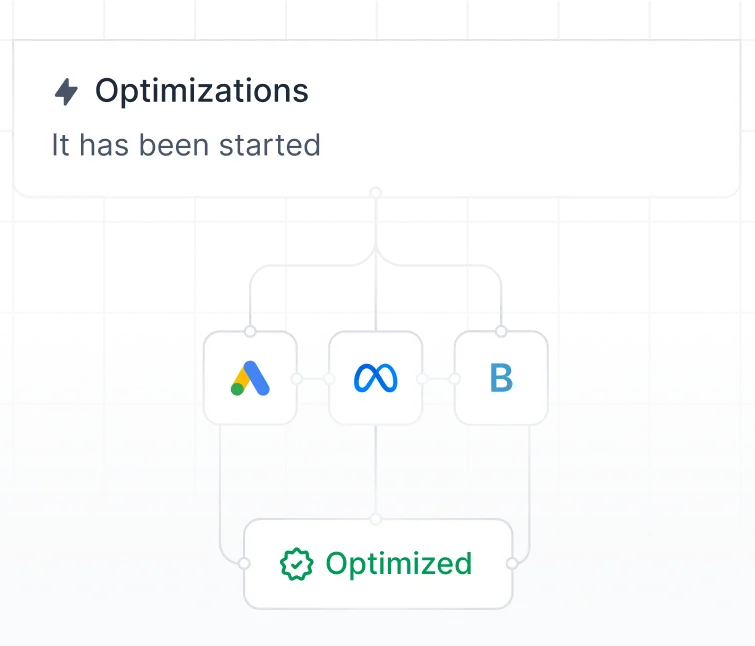The image size is (755, 646).
Task: Select the Optimized status node
Action: (378, 564)
